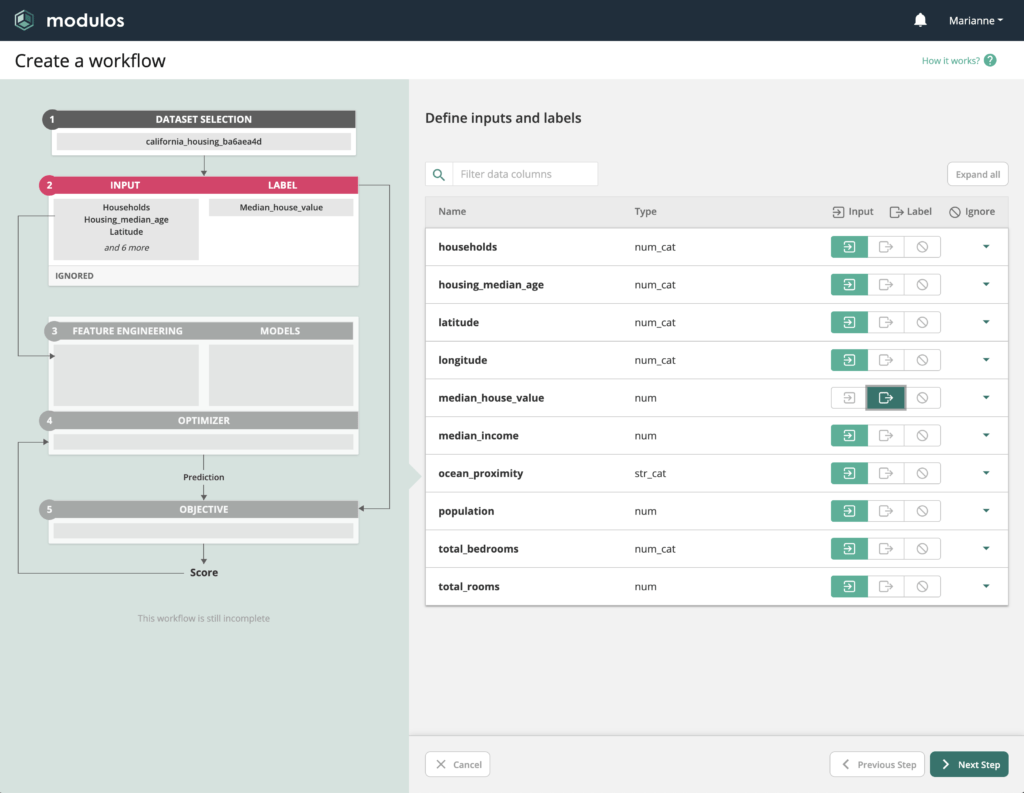Mark latitude as Label
The height and width of the screenshot is (793, 1024).
(886, 322)
